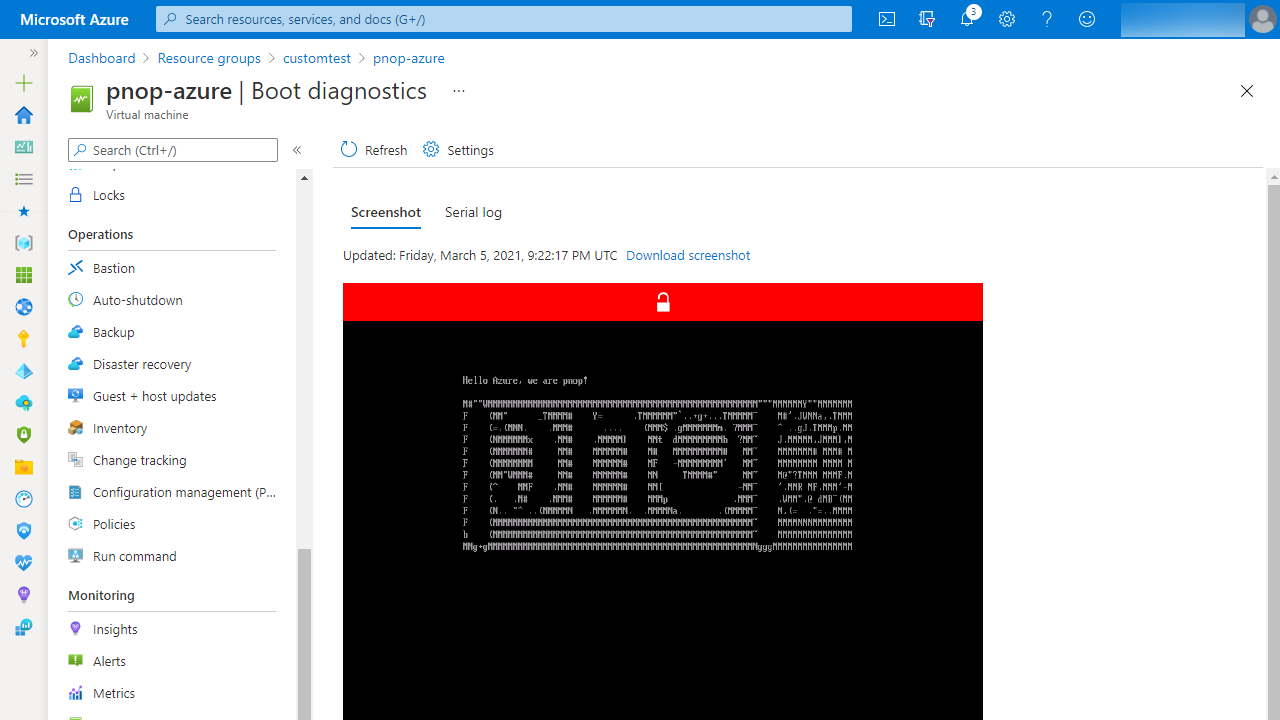
Task: Click the Alerts icon in Monitoring
Action: pos(76,661)
